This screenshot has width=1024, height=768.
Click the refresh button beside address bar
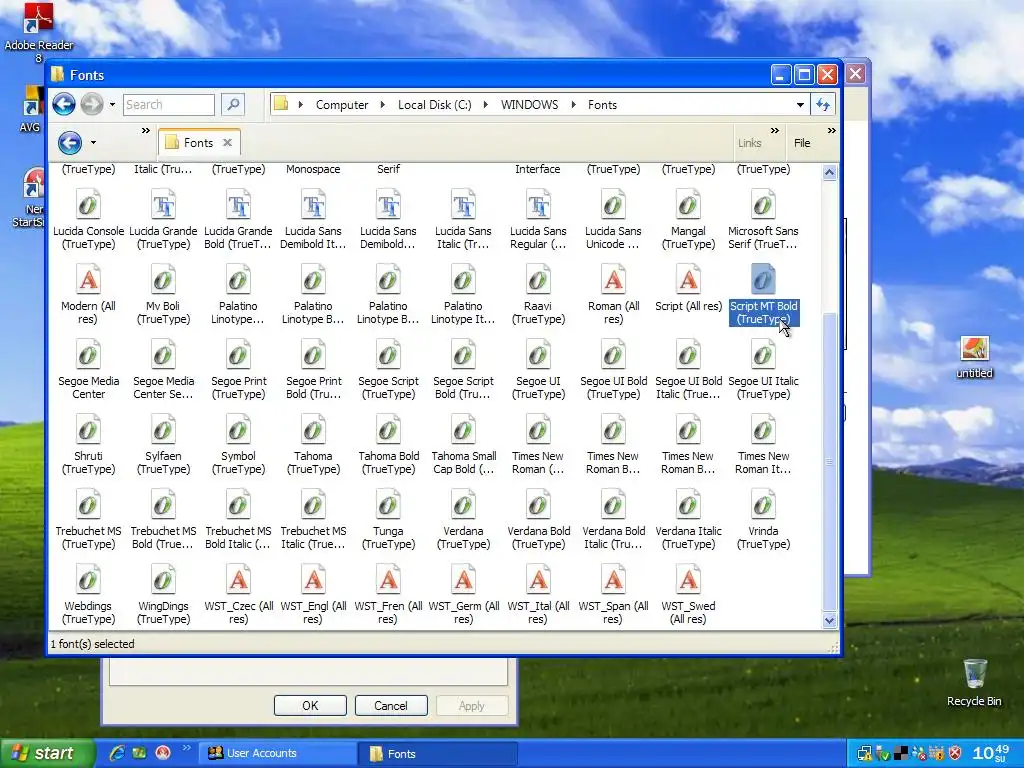click(x=823, y=104)
